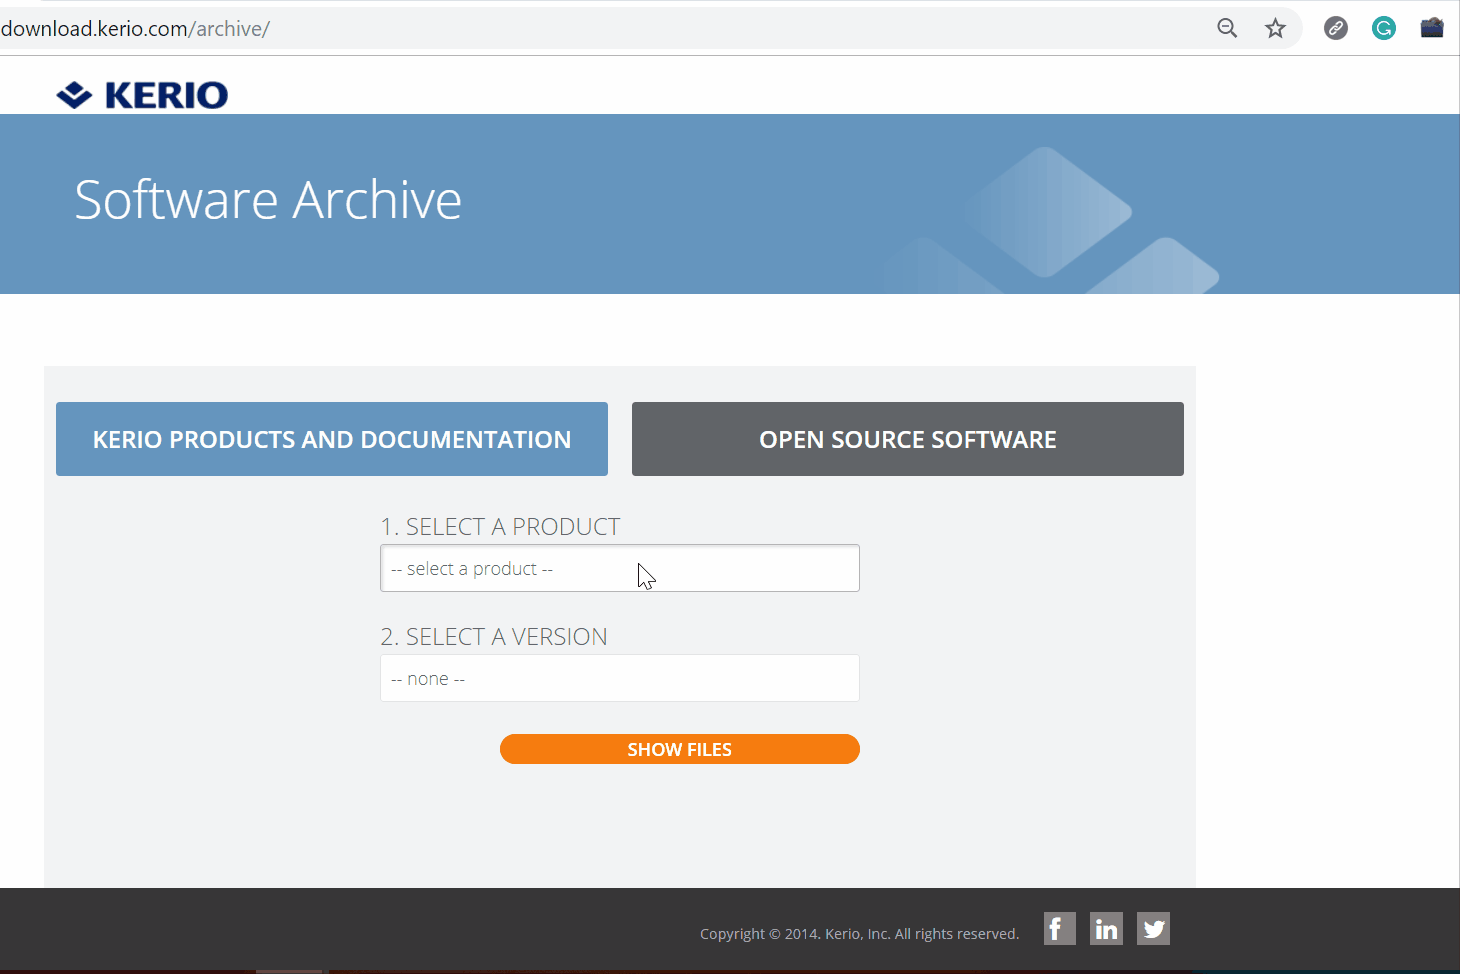Click the address bar URL download.kerio.com/archive/
Viewport: 1460px width, 974px height.
(135, 28)
